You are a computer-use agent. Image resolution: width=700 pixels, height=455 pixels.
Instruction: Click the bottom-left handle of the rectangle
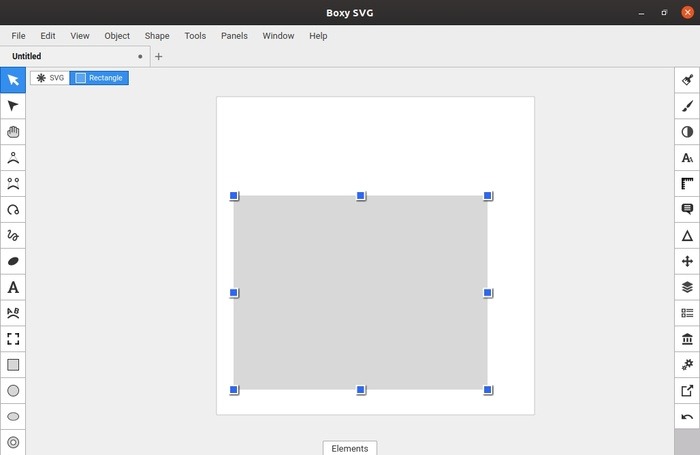tap(233, 390)
